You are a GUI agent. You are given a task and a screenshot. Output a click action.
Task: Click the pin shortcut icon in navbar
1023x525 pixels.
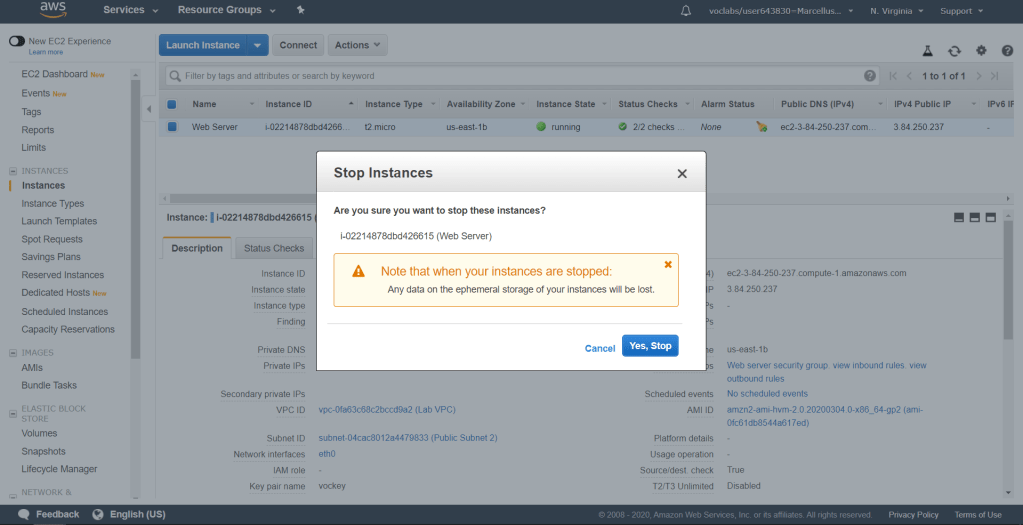coord(303,11)
